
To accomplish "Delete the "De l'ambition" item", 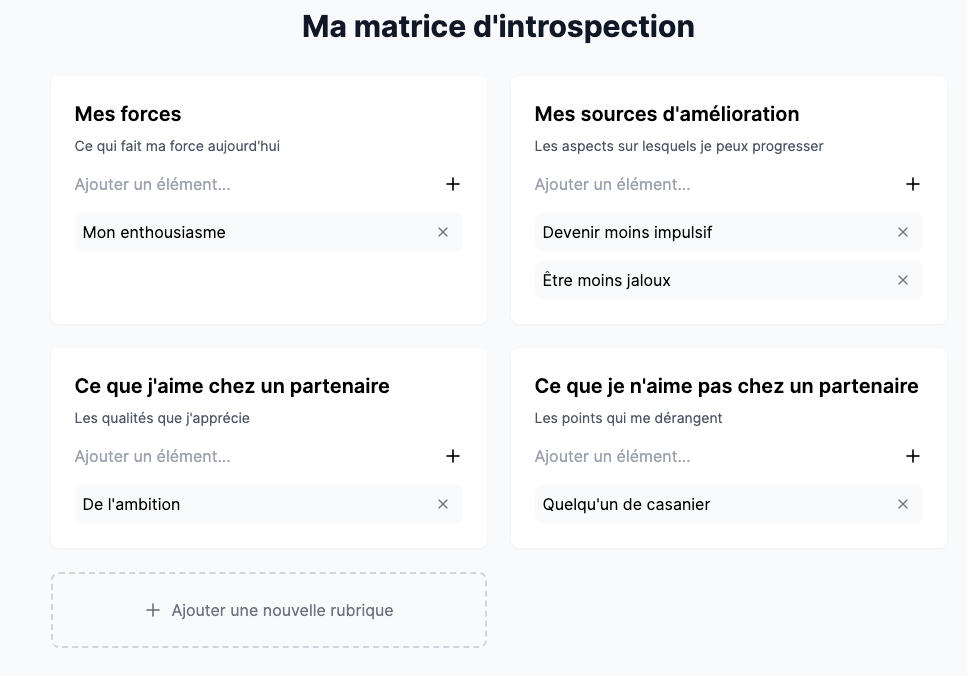I will coord(443,504).
